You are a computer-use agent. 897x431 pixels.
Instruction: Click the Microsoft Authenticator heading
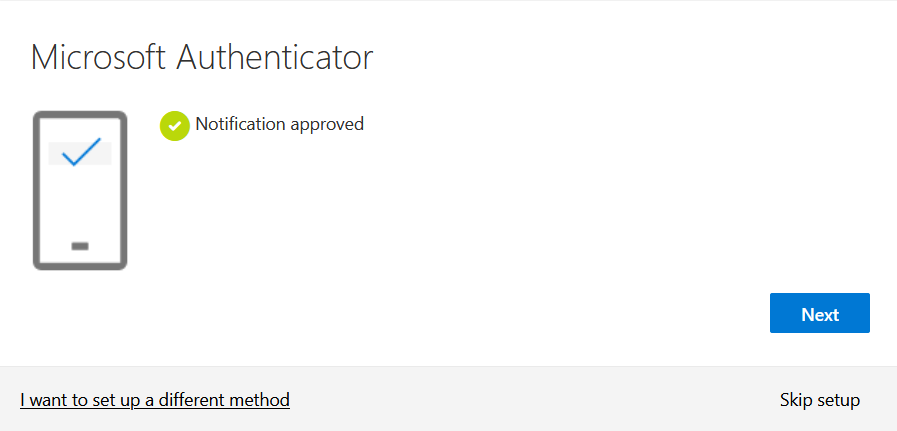(201, 57)
